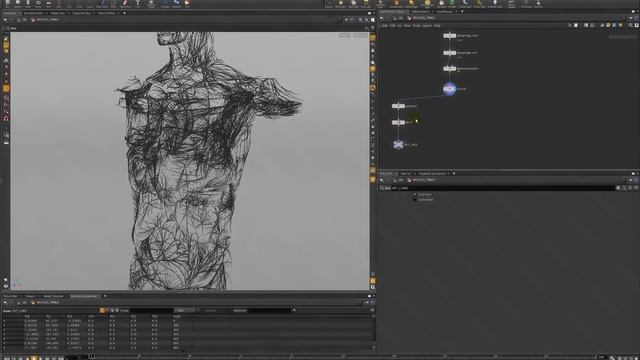Toggle the pin icon in scene view path bar
This screenshot has width=640, height=360.
[x=346, y=20]
